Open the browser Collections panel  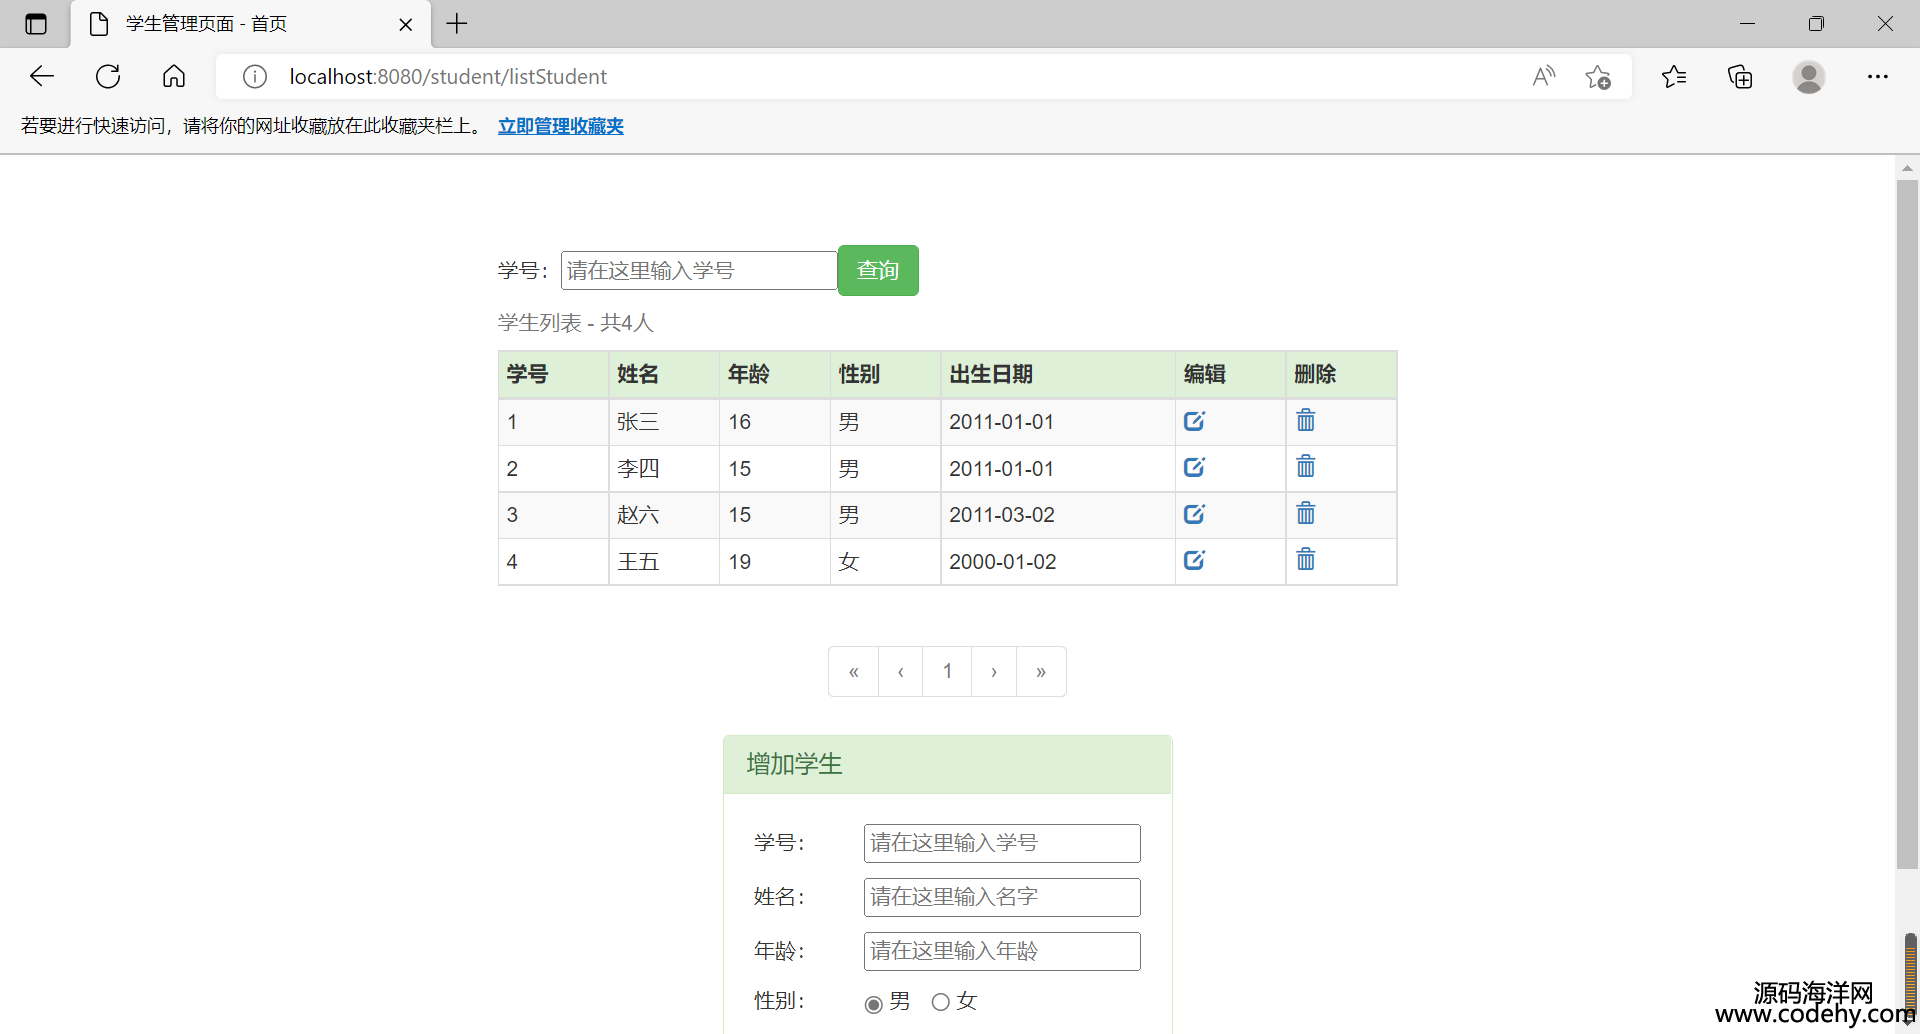[1740, 77]
